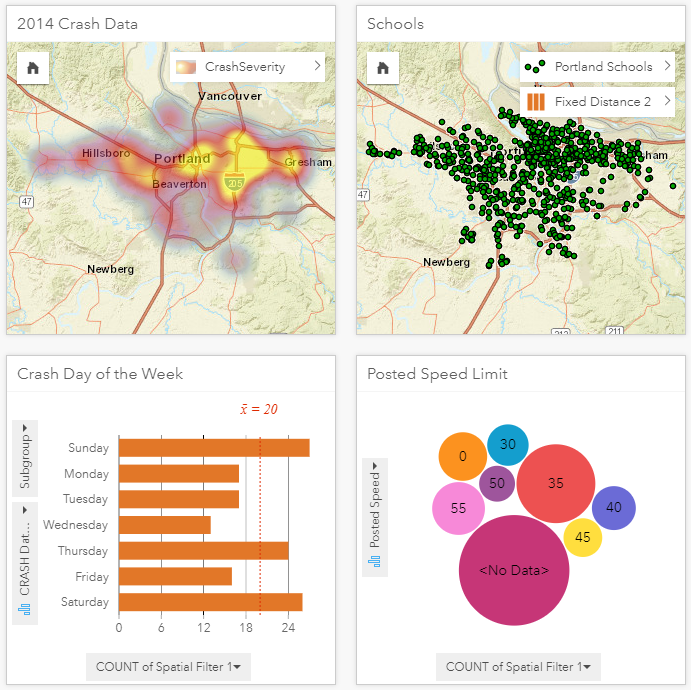Expand the Portland Schools layer chevron
Image resolution: width=691 pixels, height=690 pixels.
point(667,66)
